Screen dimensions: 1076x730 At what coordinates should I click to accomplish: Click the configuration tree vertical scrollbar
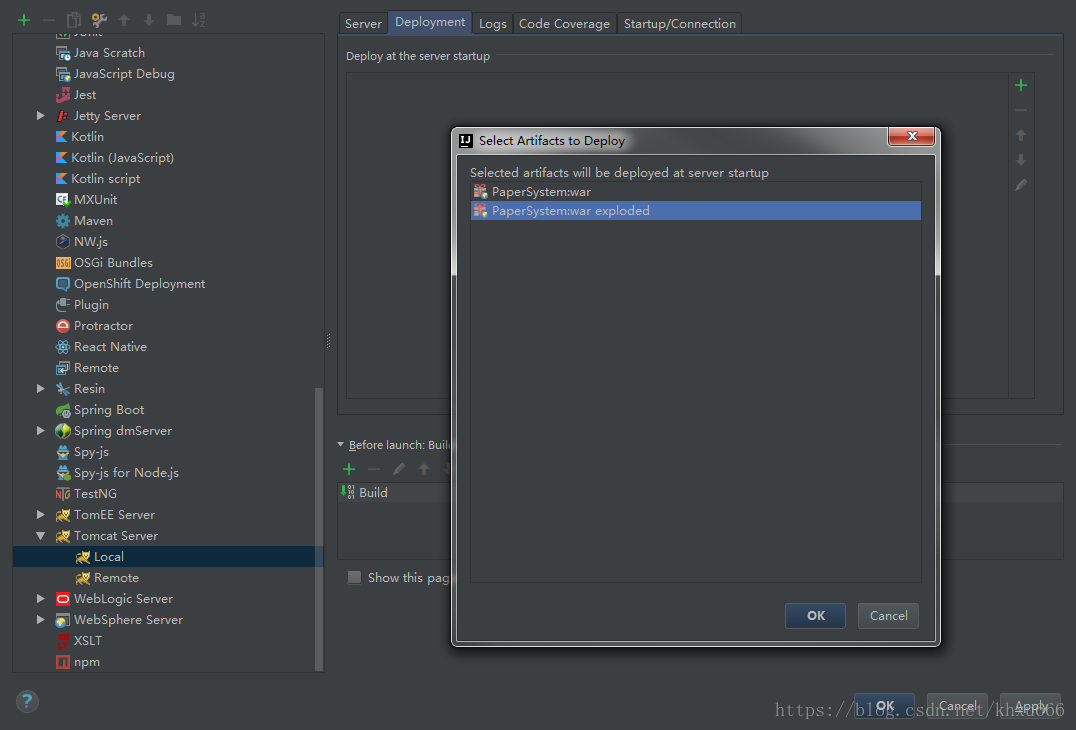click(x=318, y=528)
